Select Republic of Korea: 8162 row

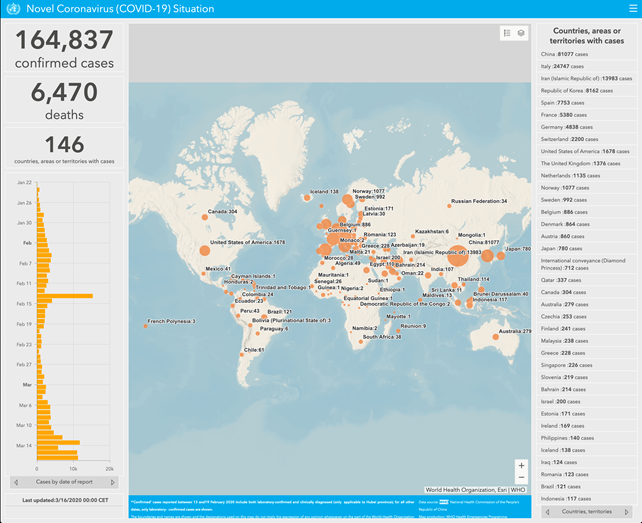(x=587, y=91)
